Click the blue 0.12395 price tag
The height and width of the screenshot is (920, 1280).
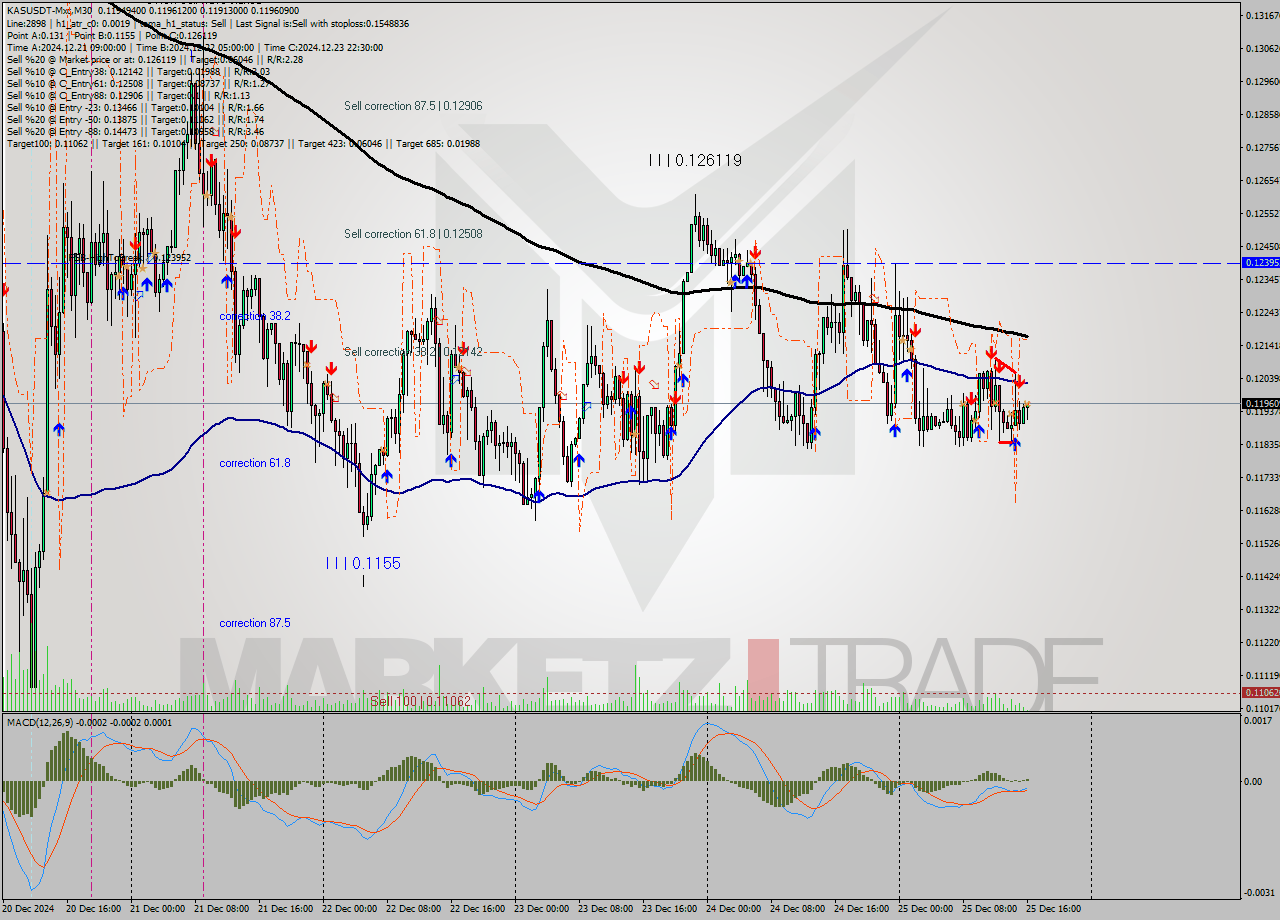point(1259,262)
